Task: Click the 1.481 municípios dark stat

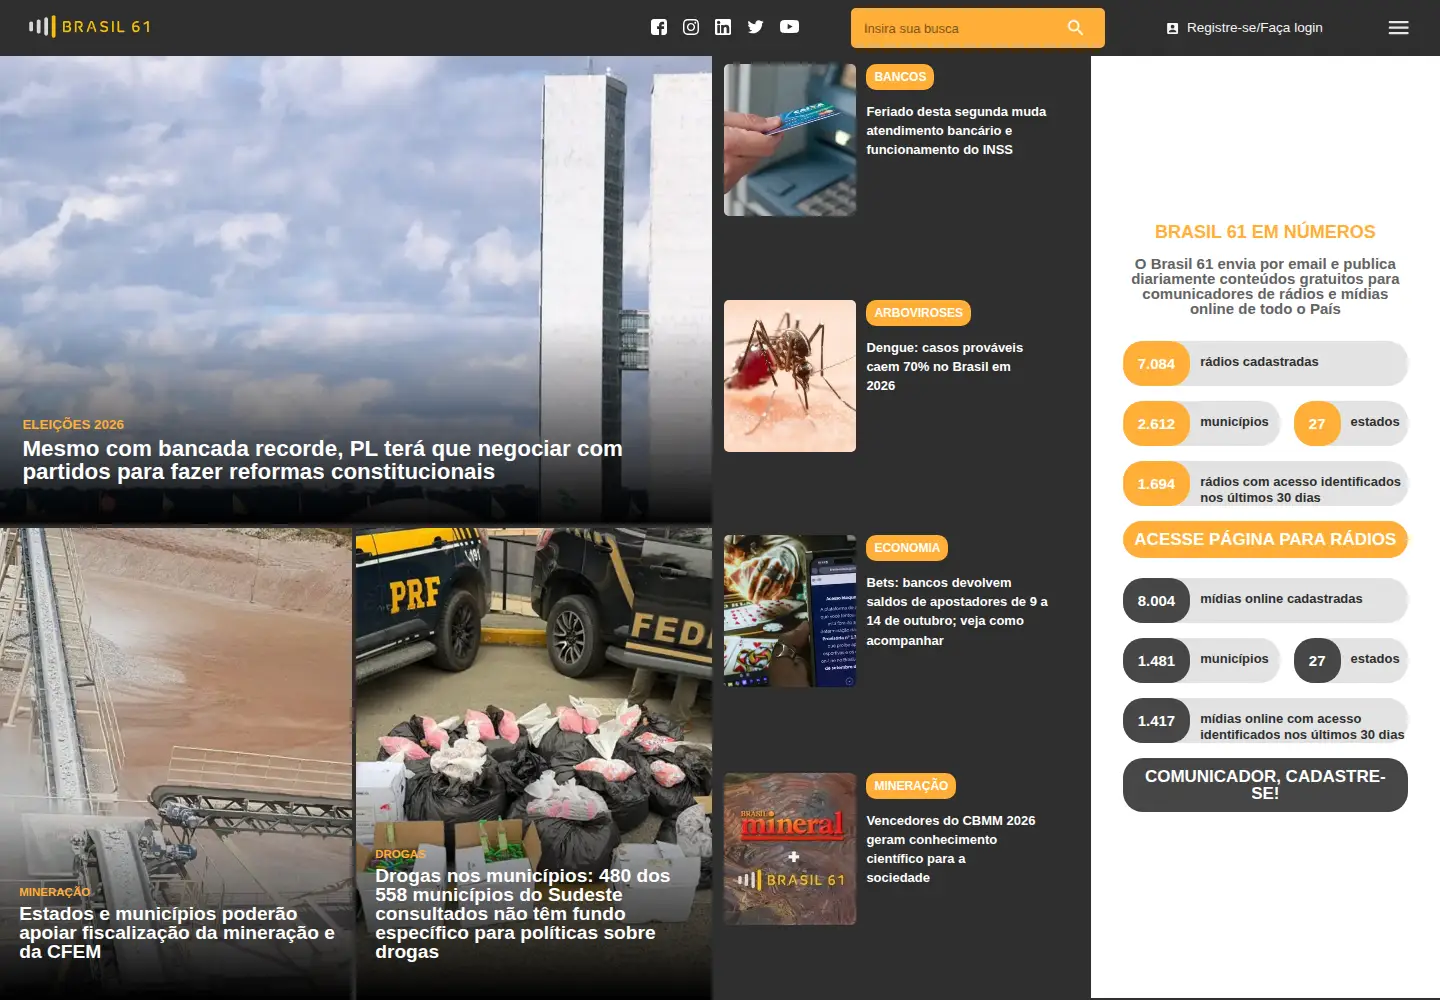Action: click(x=1202, y=660)
